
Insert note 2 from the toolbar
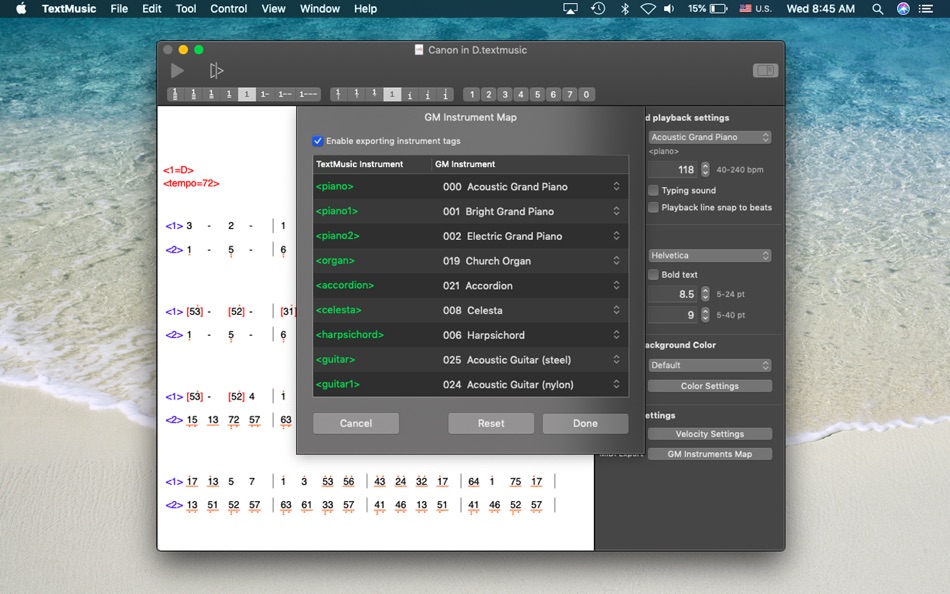(488, 95)
